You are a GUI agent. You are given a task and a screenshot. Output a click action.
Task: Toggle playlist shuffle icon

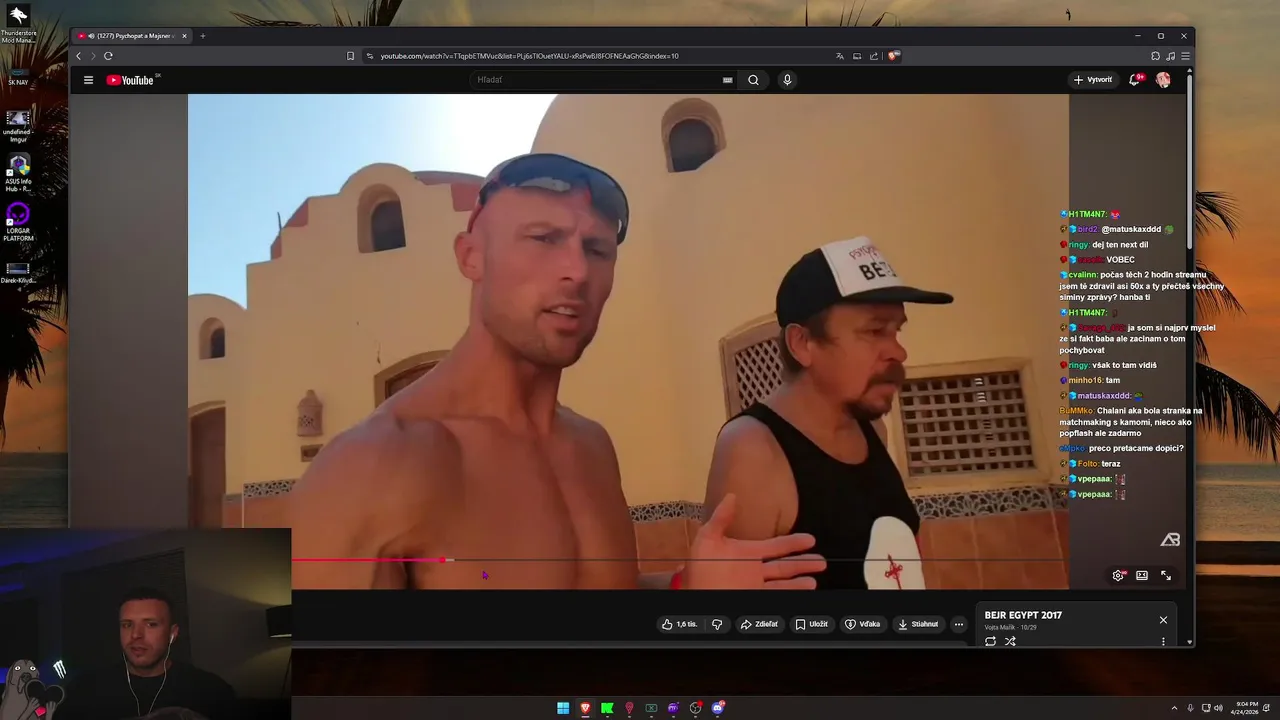tap(1010, 641)
